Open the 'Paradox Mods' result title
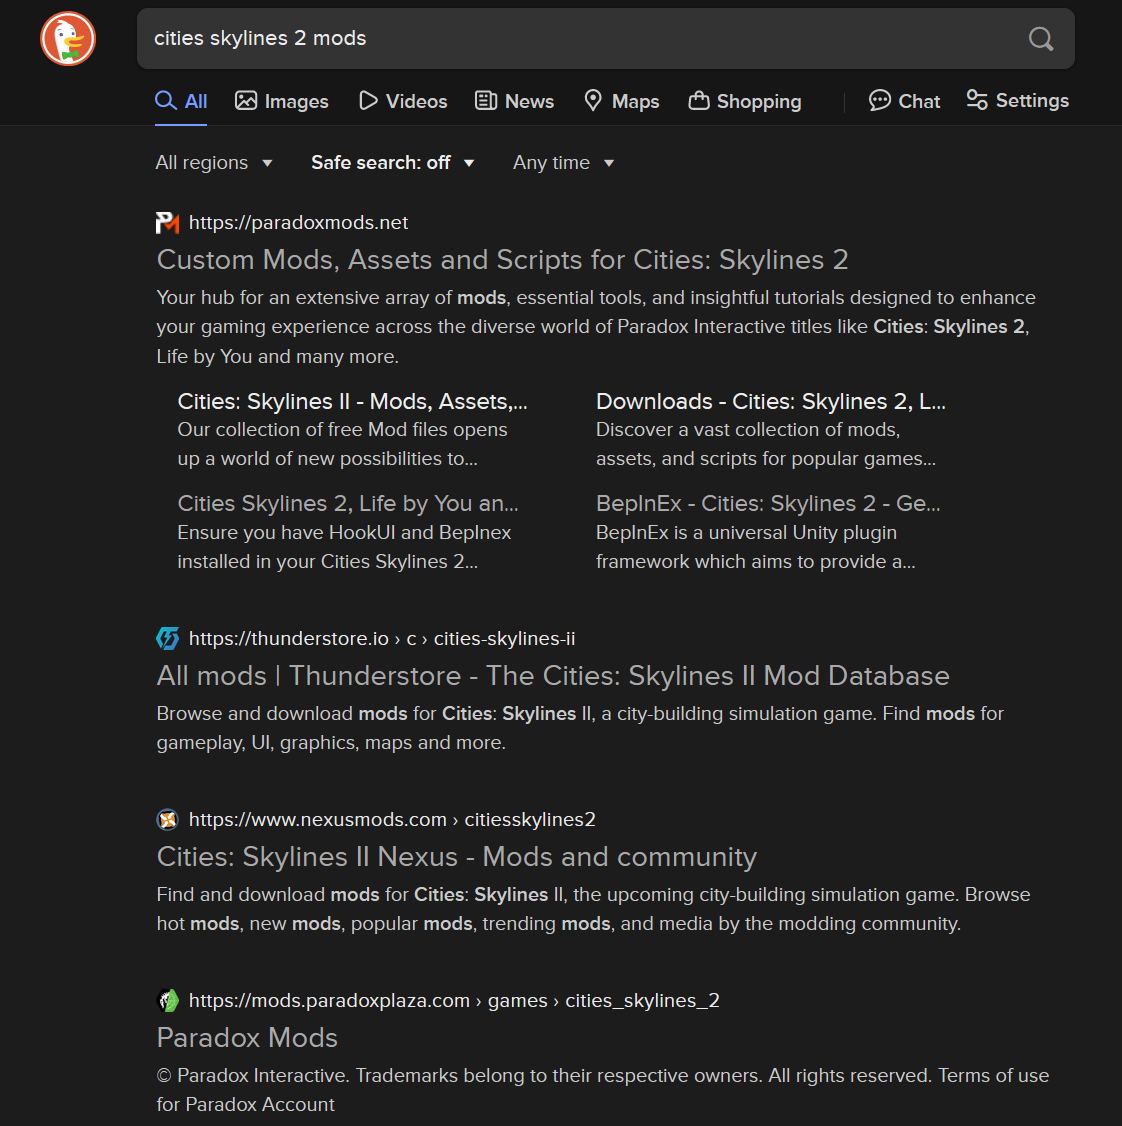1122x1126 pixels. click(x=247, y=1038)
